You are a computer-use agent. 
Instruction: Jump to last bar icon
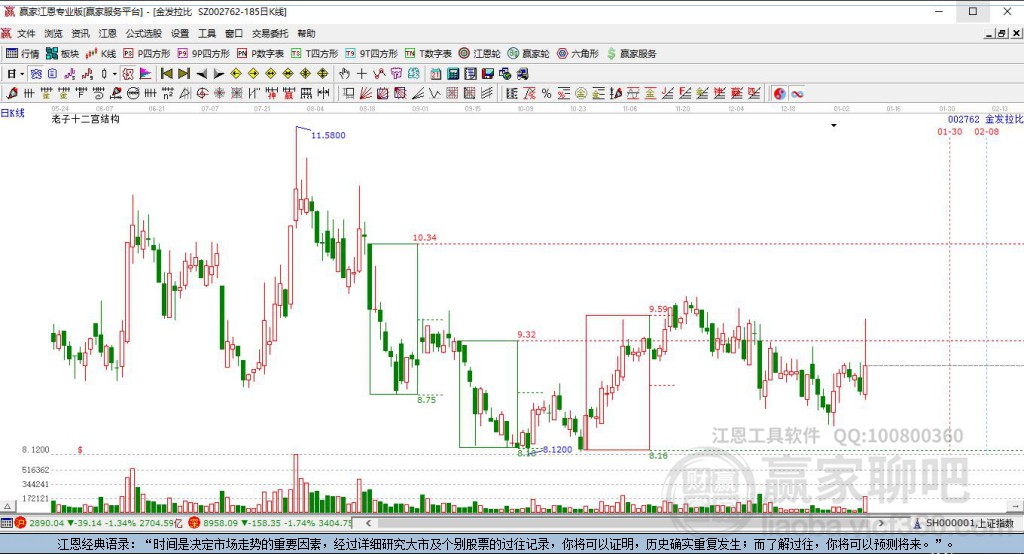pos(184,74)
